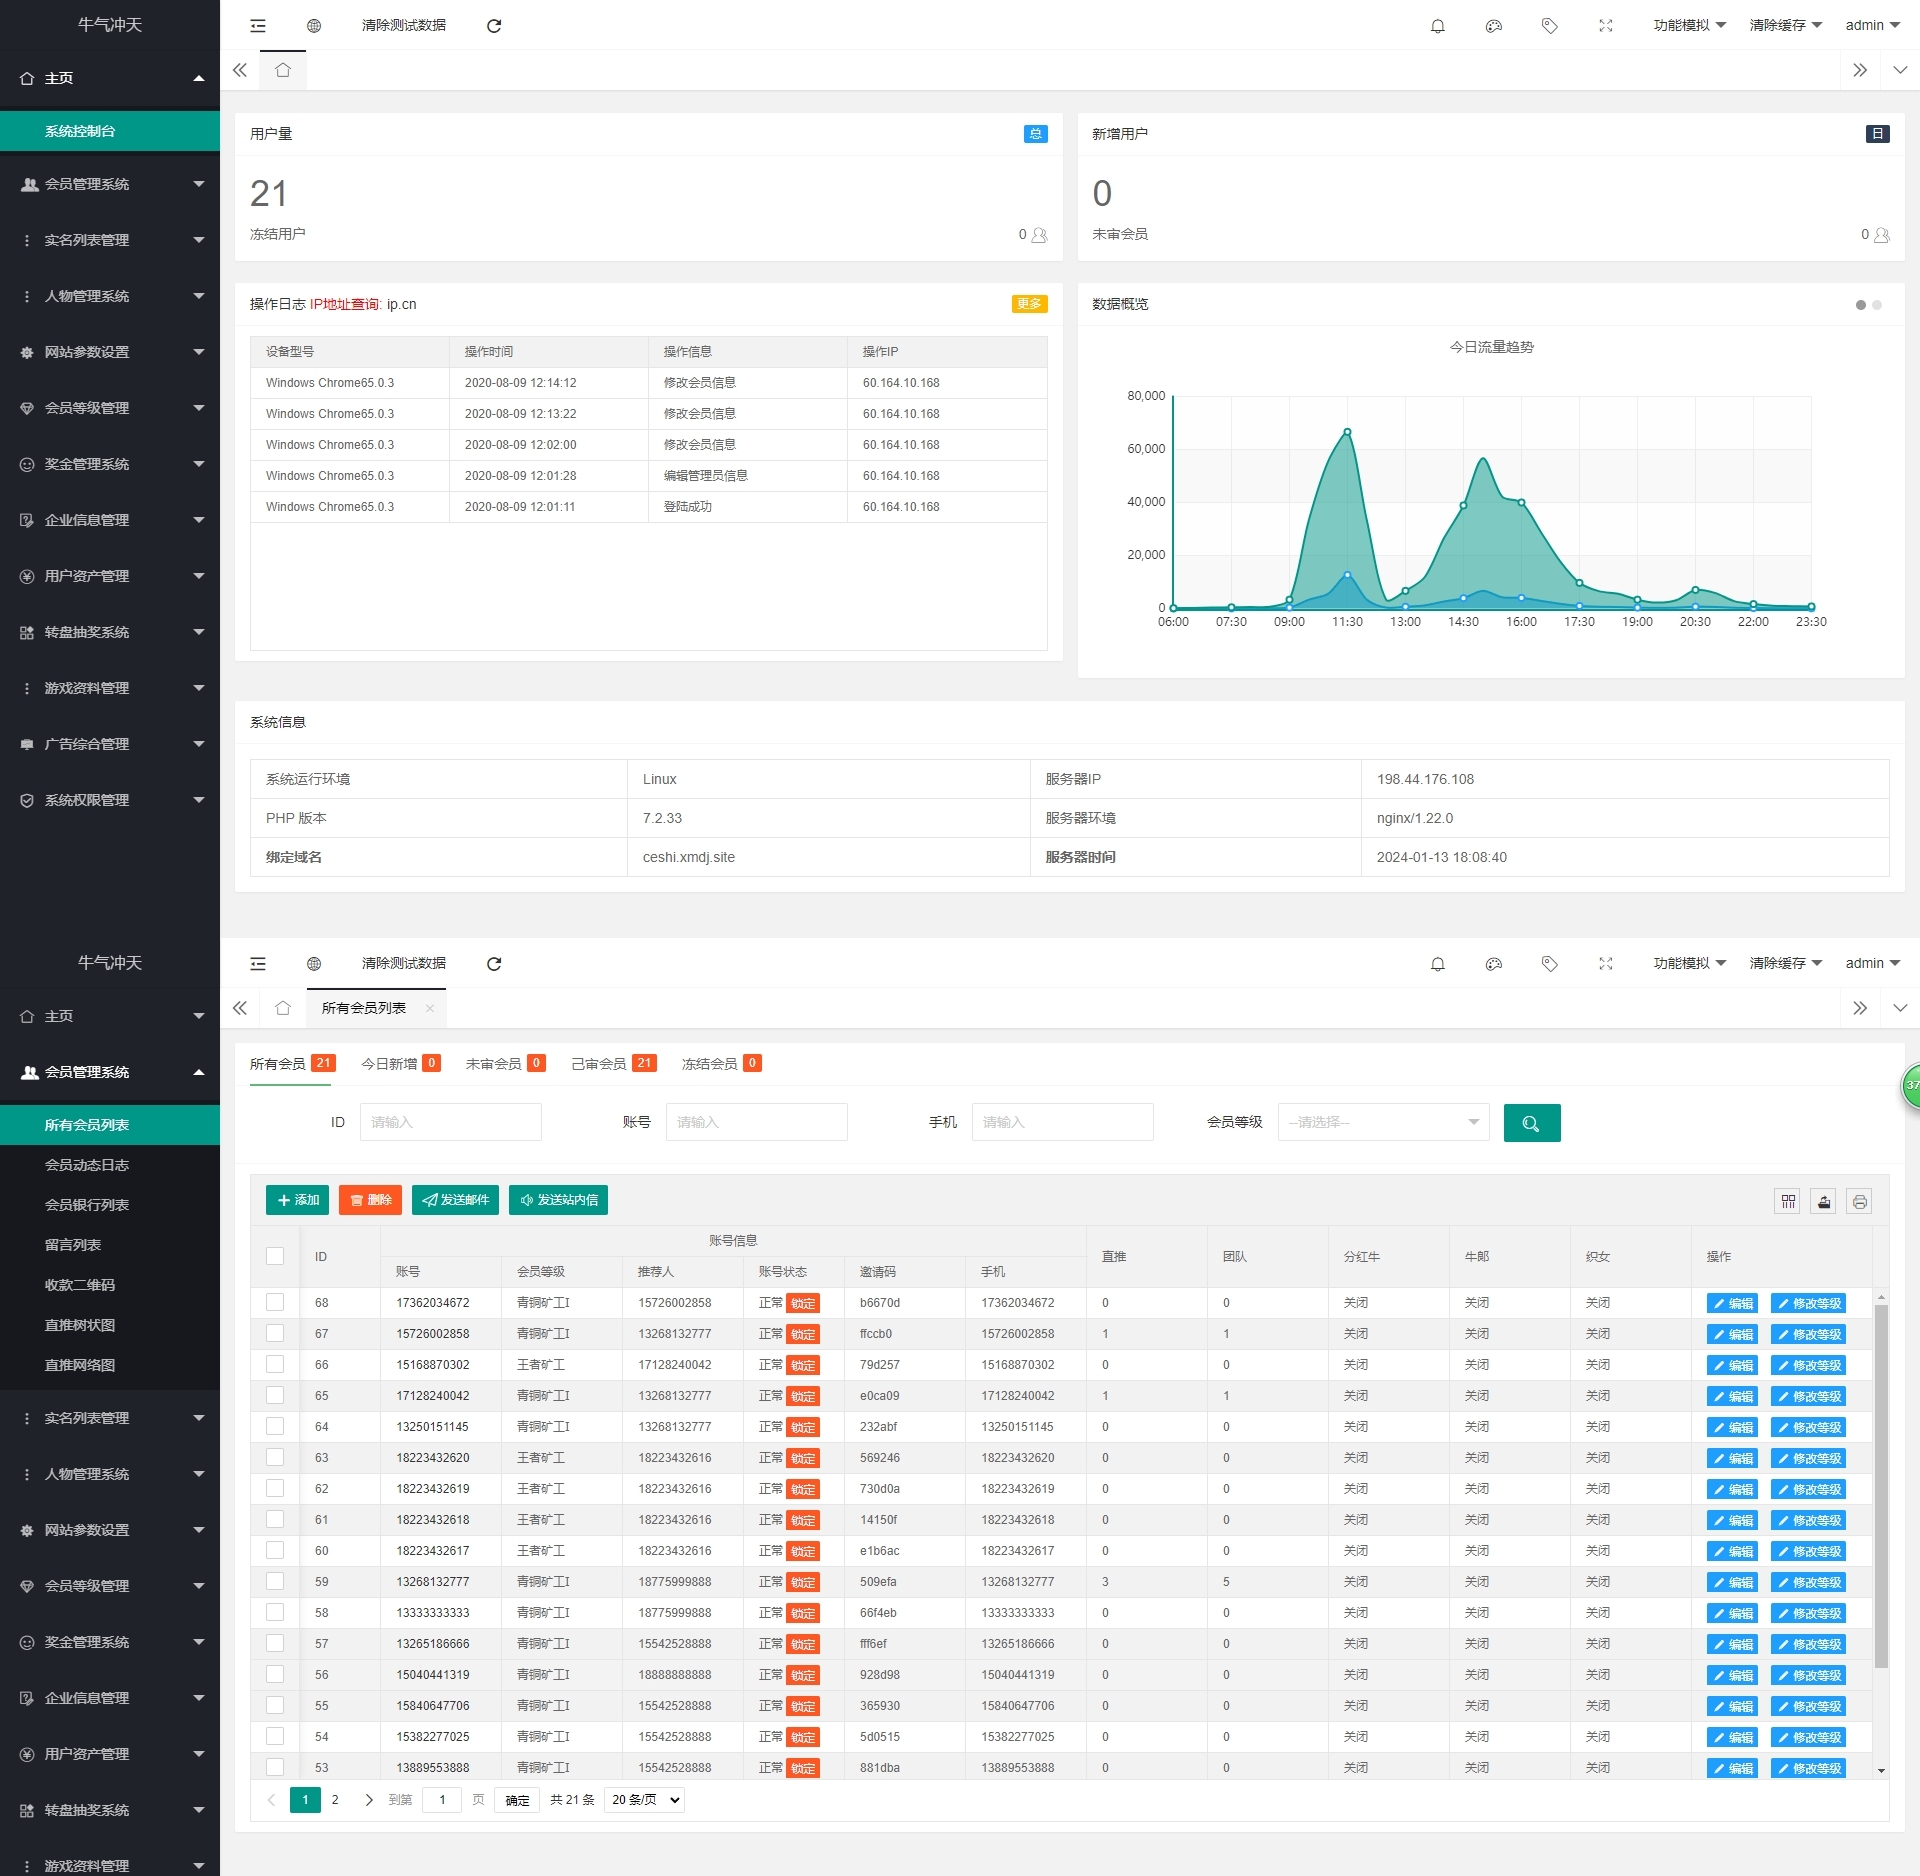Expand 实名列表管理 in member list screen sidebar
This screenshot has height=1876, width=1920.
coord(110,1418)
